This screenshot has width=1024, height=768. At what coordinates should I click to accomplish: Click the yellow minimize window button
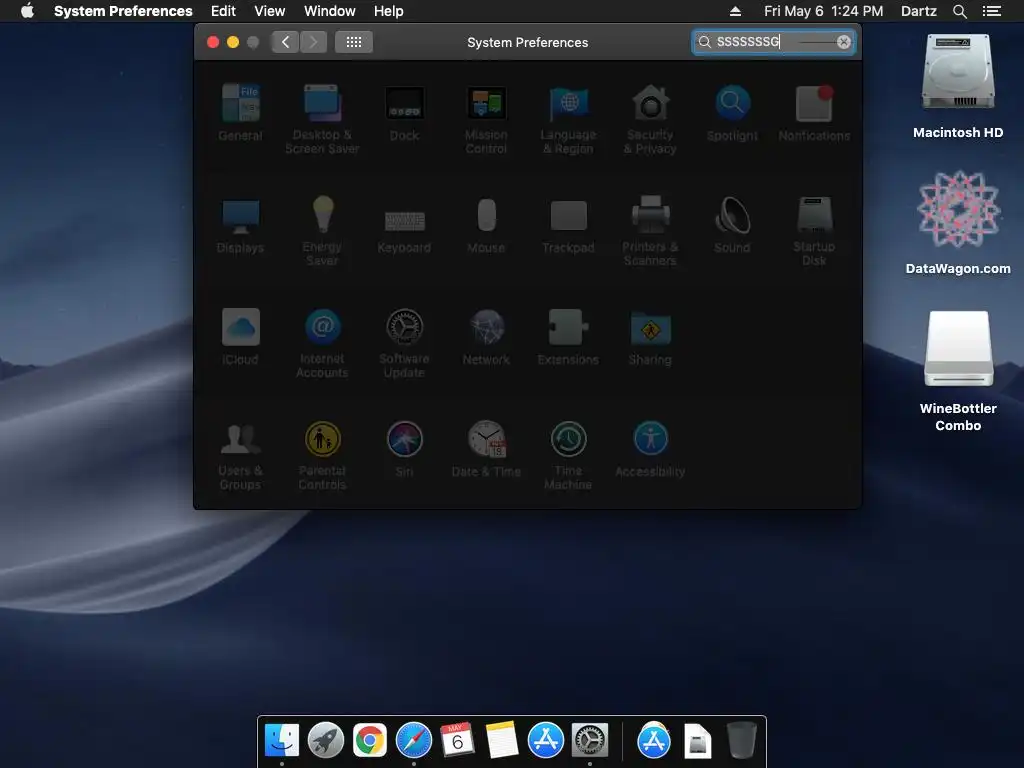point(232,42)
